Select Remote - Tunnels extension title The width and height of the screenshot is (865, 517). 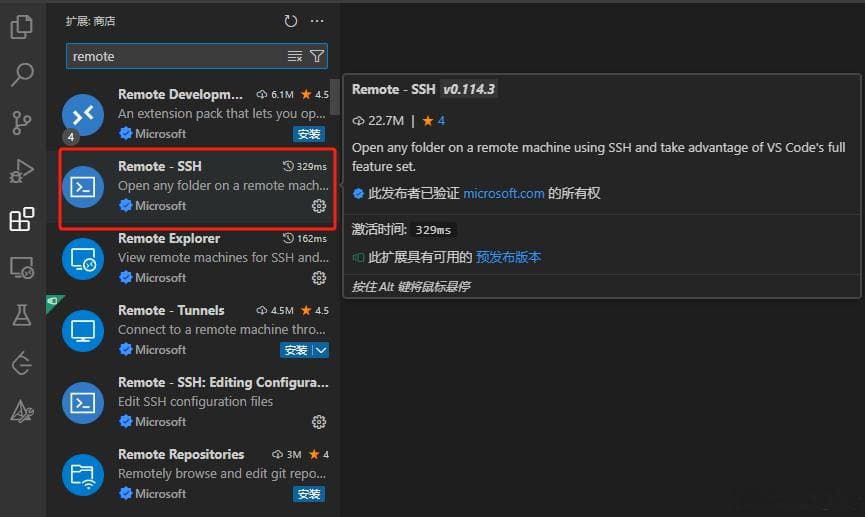(x=171, y=311)
